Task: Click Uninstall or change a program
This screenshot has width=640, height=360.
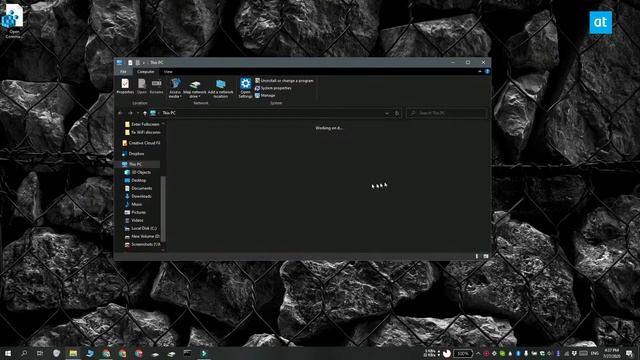Action: (x=284, y=81)
